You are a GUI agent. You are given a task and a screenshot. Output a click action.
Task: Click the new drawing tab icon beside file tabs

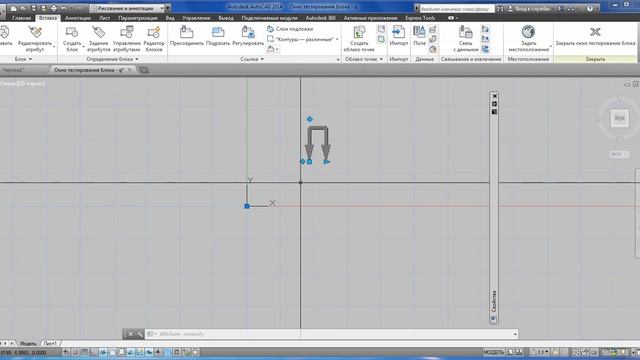pos(144,70)
